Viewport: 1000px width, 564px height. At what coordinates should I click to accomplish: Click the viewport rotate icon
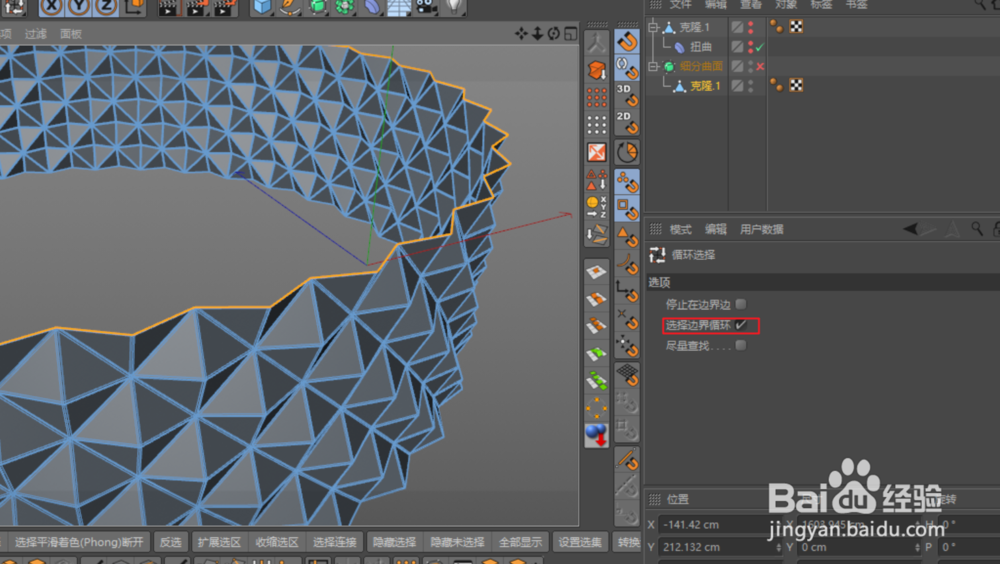click(554, 34)
